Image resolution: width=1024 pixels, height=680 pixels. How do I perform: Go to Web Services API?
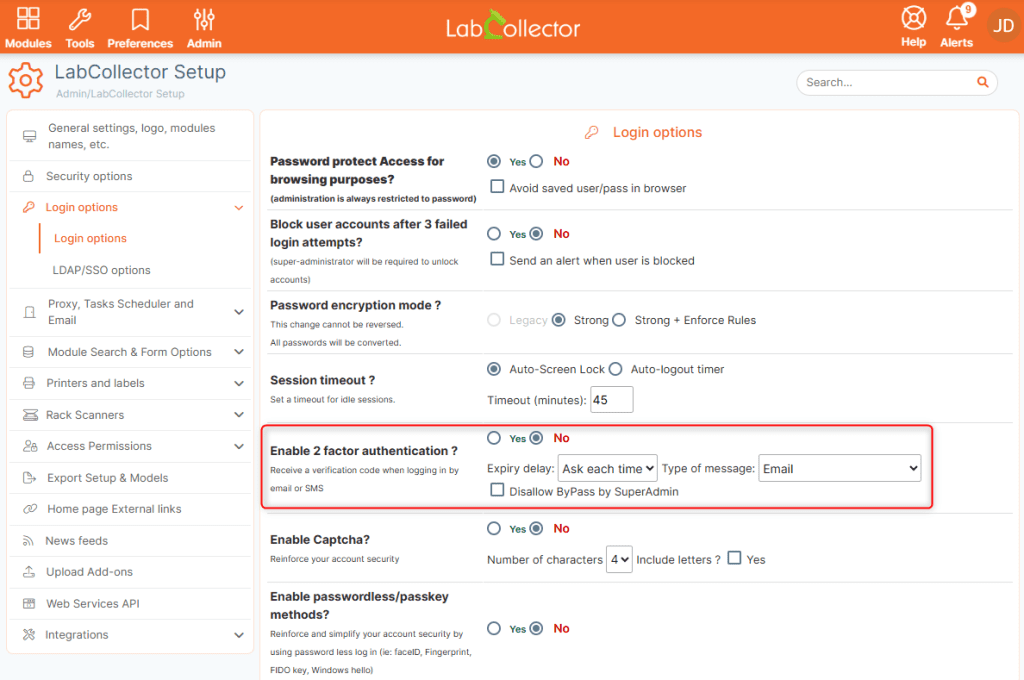[x=130, y=604]
